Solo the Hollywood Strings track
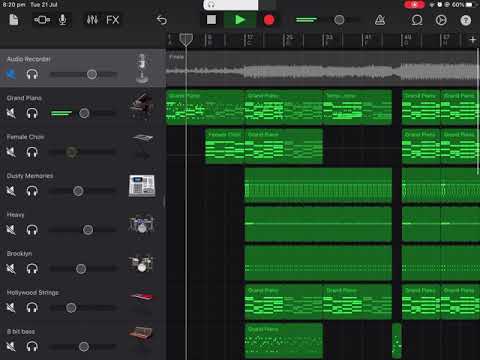Screen dimensions: 480x360 [x=32, y=308]
